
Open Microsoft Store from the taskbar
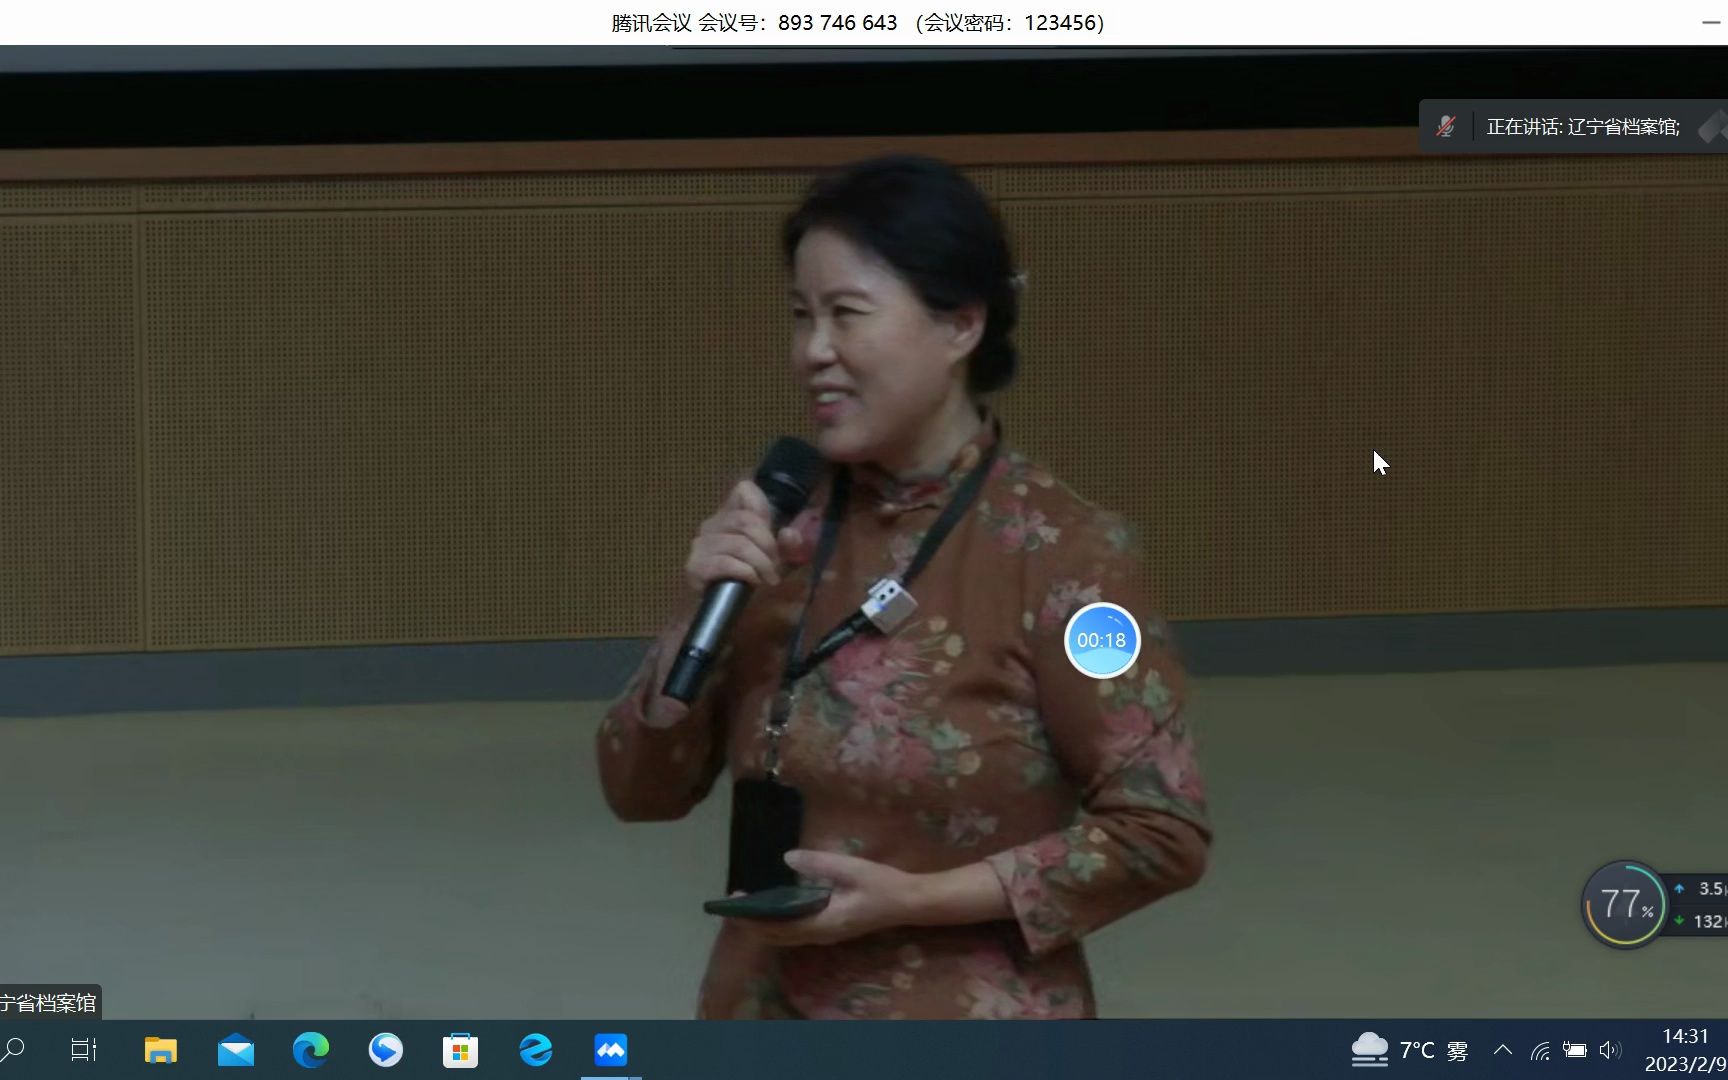tap(460, 1050)
